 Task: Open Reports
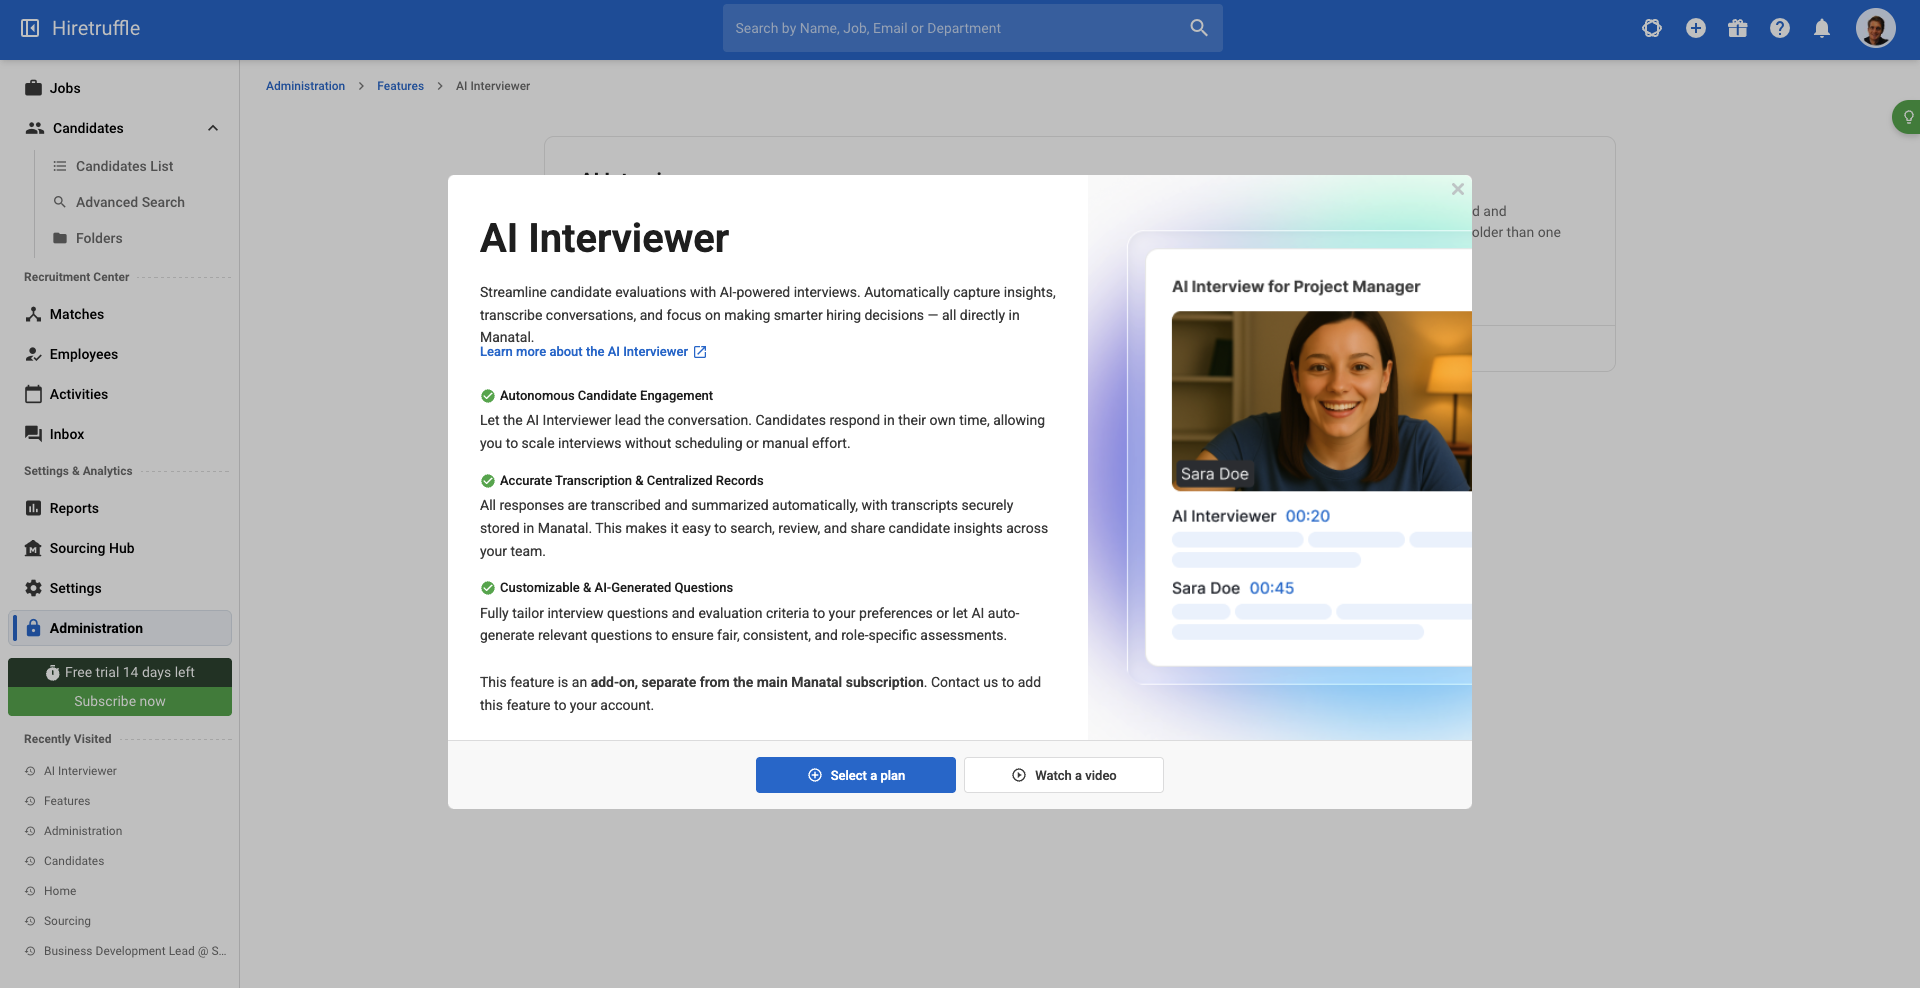pyautogui.click(x=120, y=508)
